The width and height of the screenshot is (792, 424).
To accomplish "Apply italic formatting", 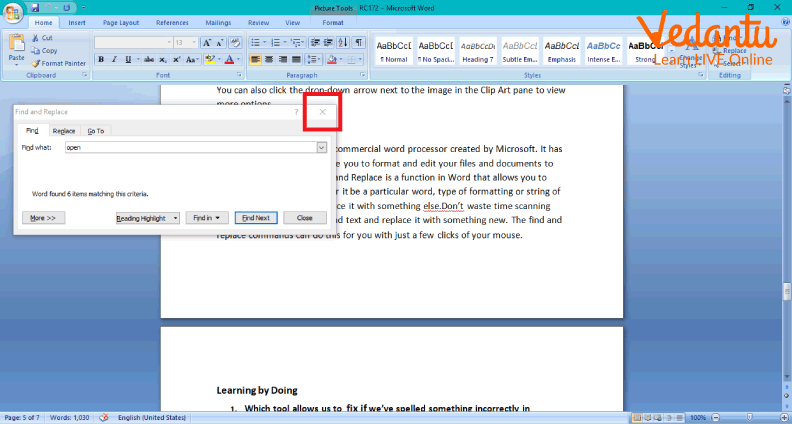I will coord(114,60).
